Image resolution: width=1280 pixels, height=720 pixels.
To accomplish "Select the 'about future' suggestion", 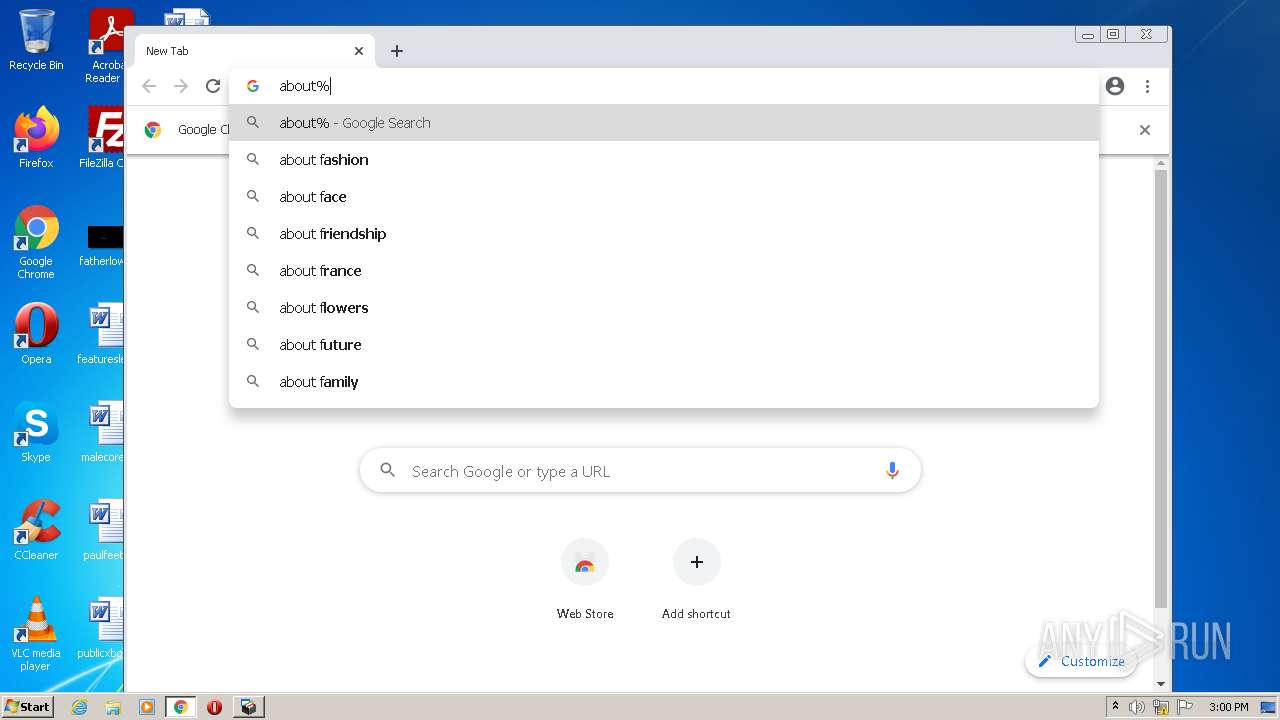I will tap(664, 345).
